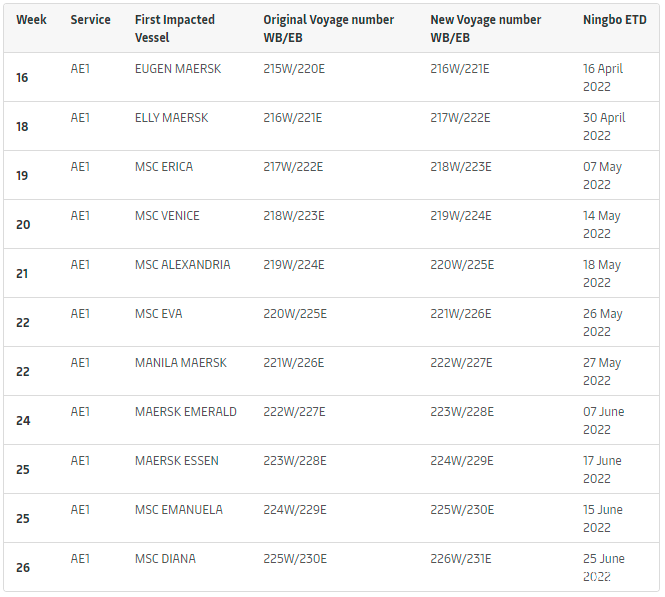Click original voyage 215W/220E cell
This screenshot has width=665, height=597.
click(x=293, y=69)
